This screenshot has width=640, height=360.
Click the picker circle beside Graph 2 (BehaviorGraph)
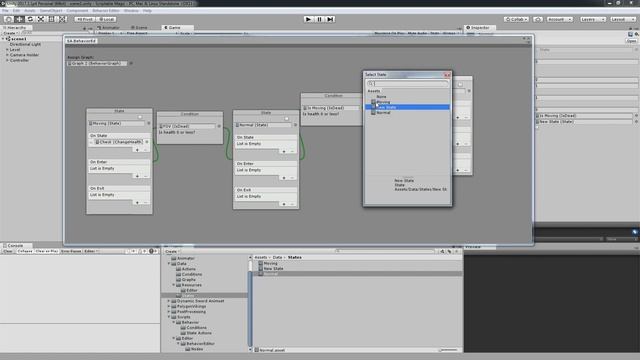coord(131,63)
